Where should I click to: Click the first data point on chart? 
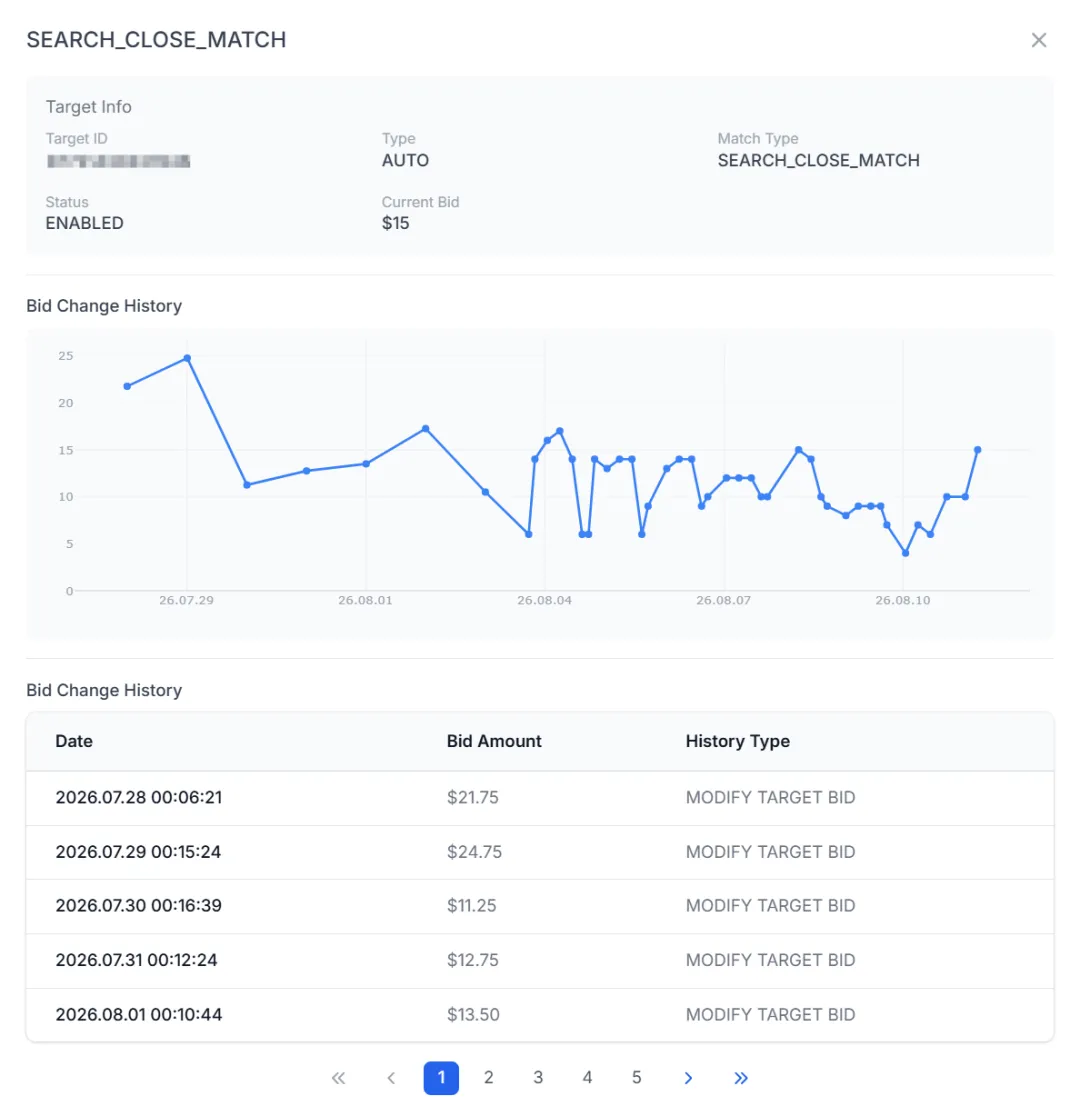127,386
